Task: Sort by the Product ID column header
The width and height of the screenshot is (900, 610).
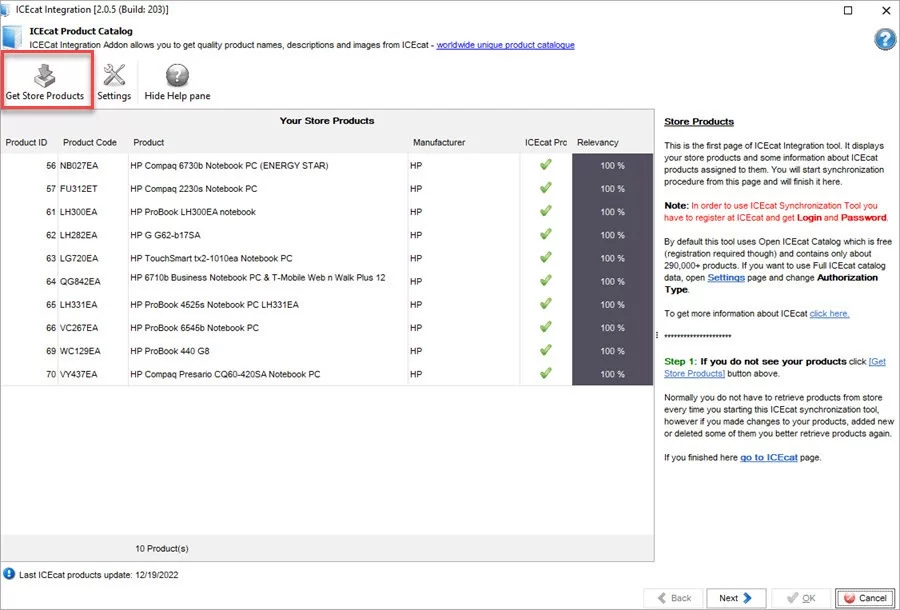Action: pyautogui.click(x=26, y=142)
